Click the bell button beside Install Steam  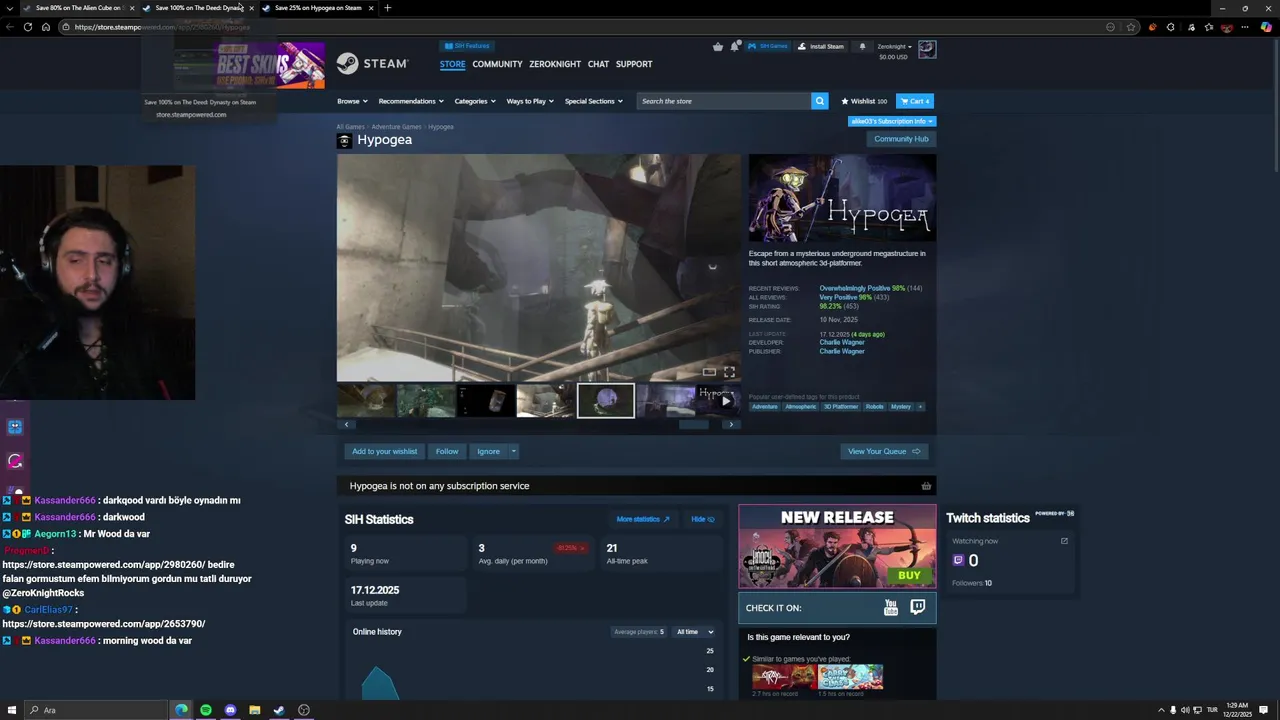click(x=862, y=46)
